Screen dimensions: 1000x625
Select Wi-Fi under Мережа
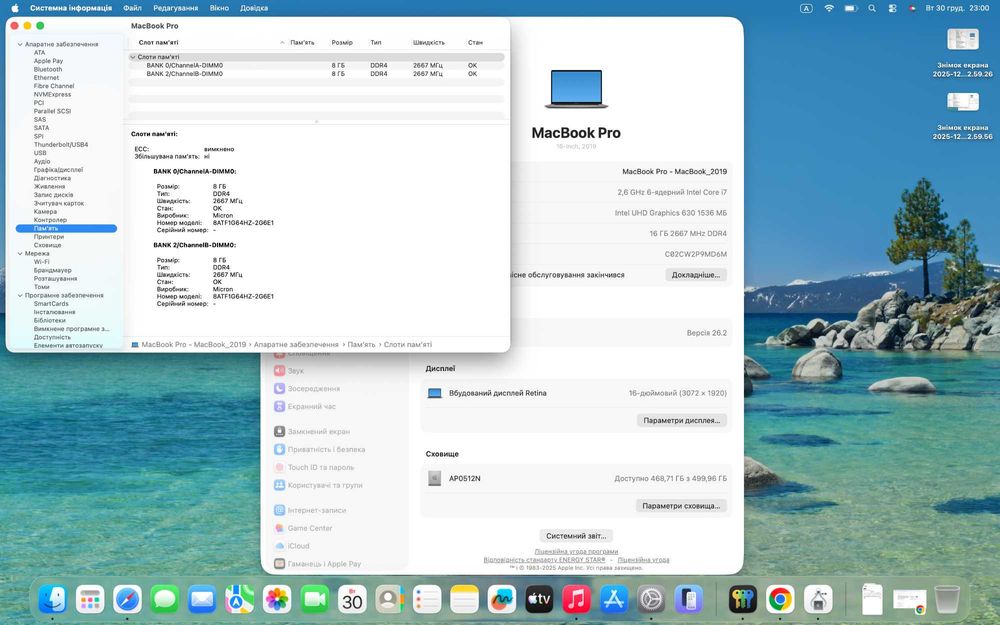pyautogui.click(x=41, y=262)
